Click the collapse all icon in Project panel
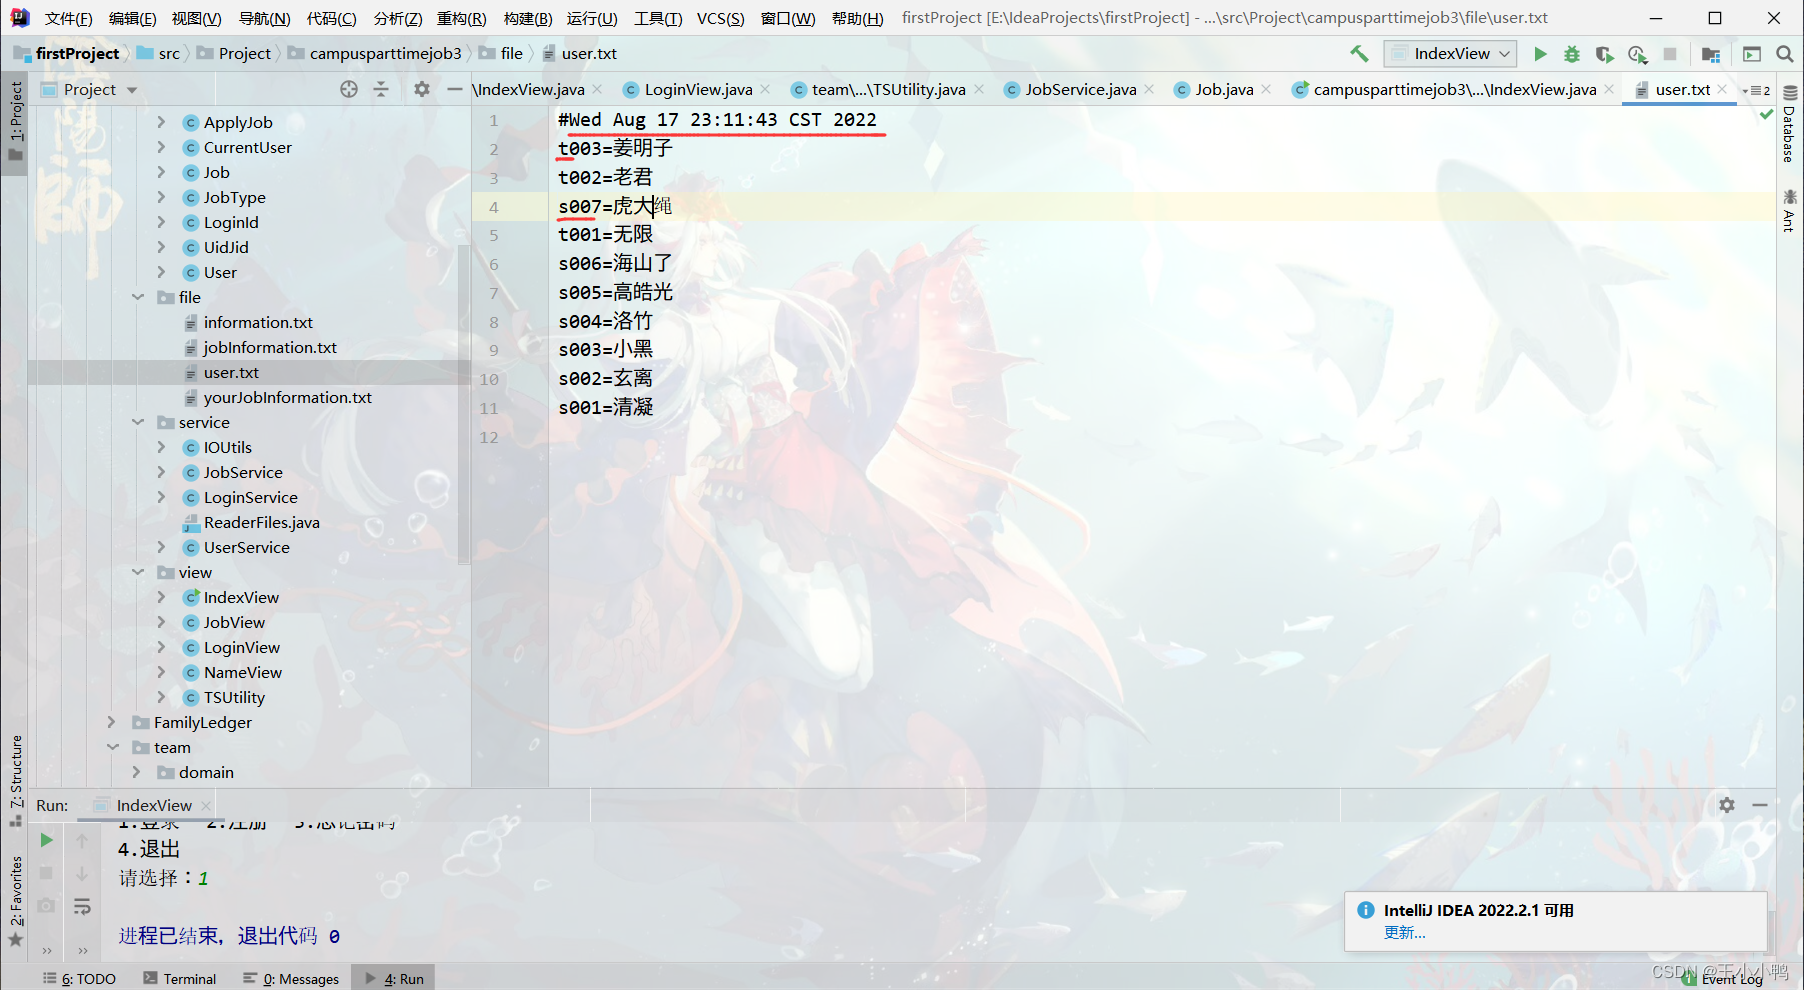 (381, 89)
